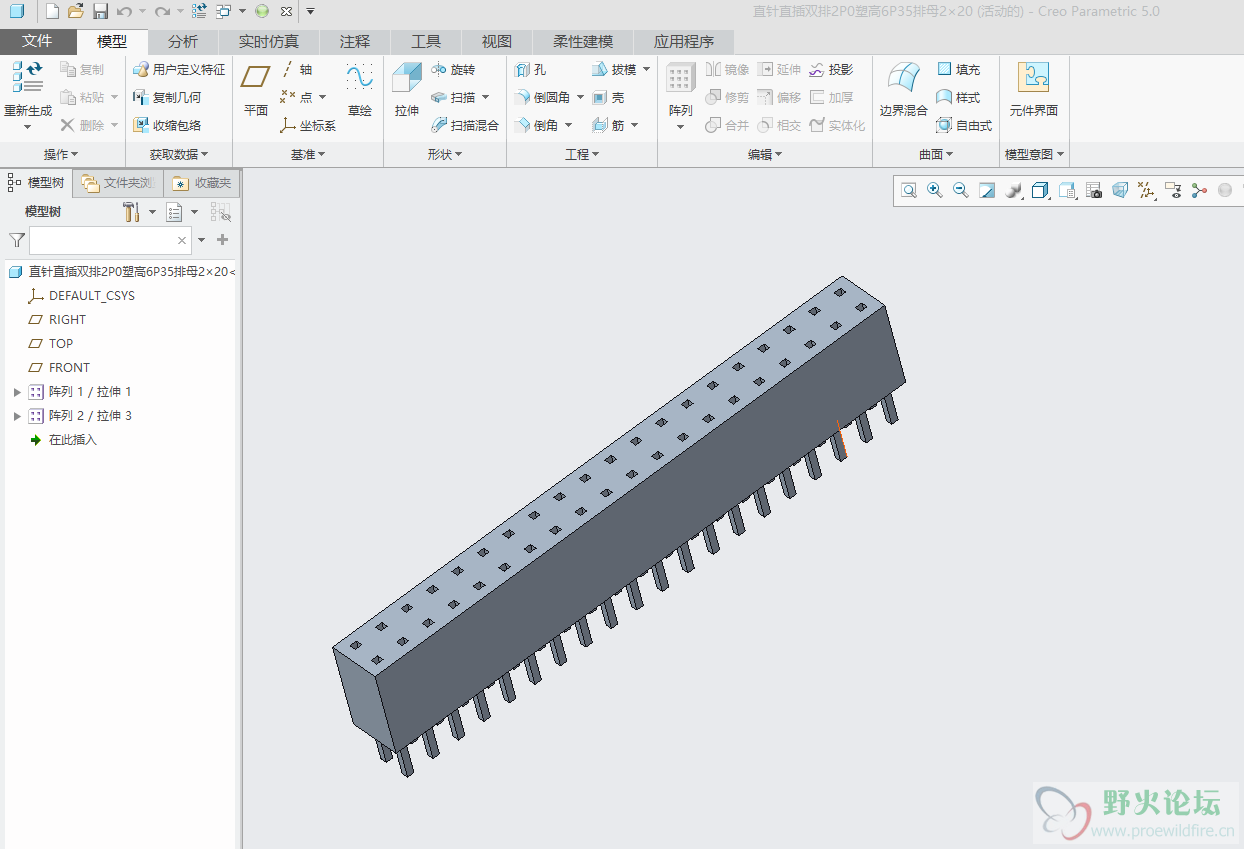Viewport: 1244px width, 849px height.
Task: Open the 操作 group dropdown
Action: click(x=62, y=155)
